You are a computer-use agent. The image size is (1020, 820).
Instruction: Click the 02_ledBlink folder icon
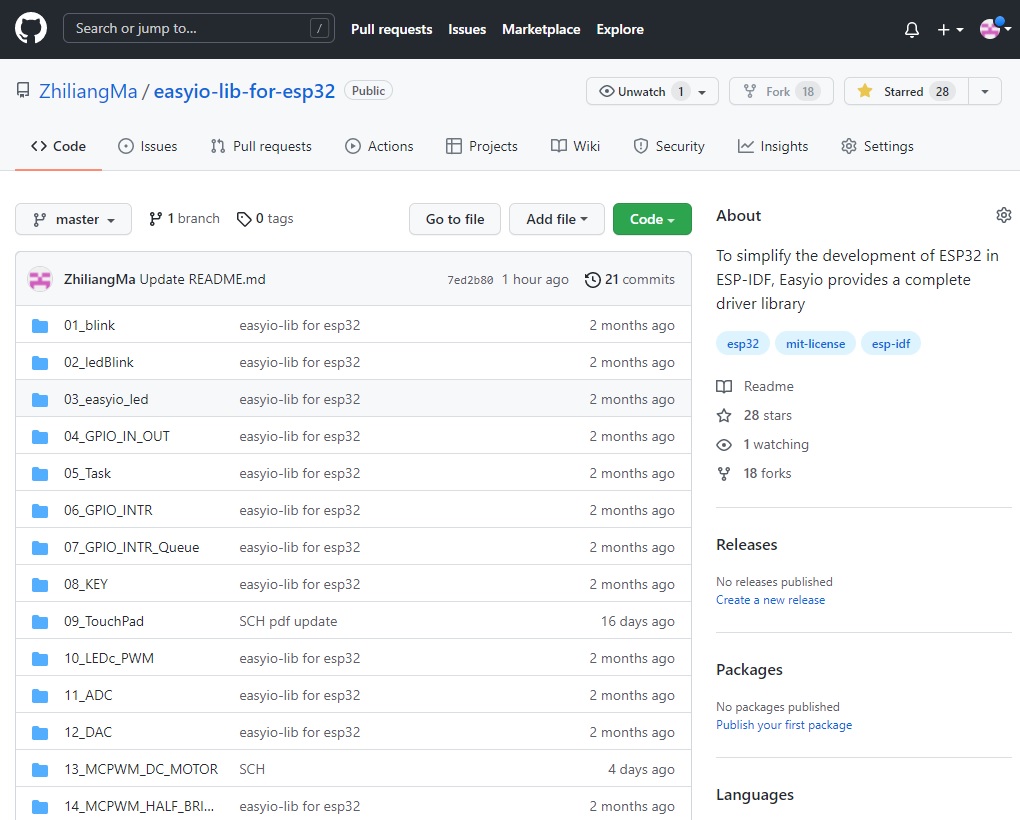click(40, 363)
